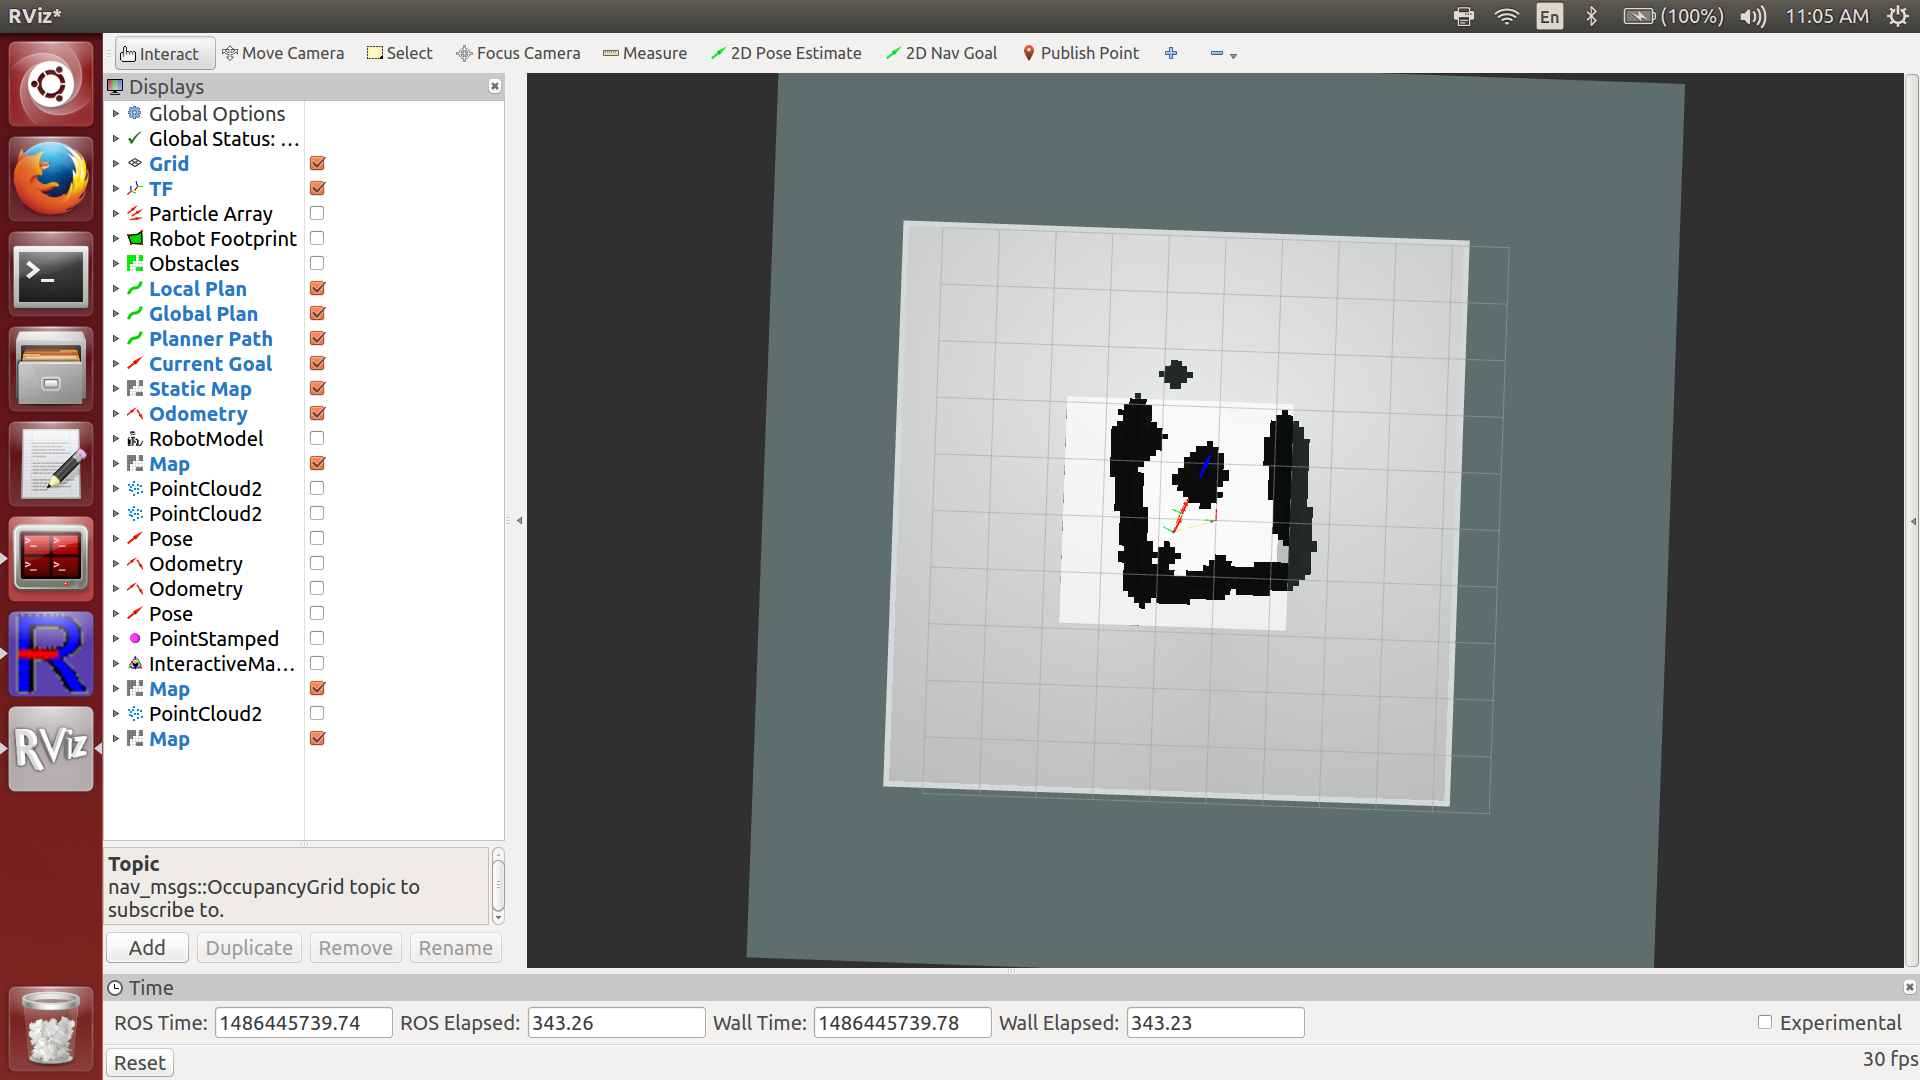This screenshot has width=1920, height=1080.
Task: Open the system session gear menu
Action: click(x=1897, y=16)
